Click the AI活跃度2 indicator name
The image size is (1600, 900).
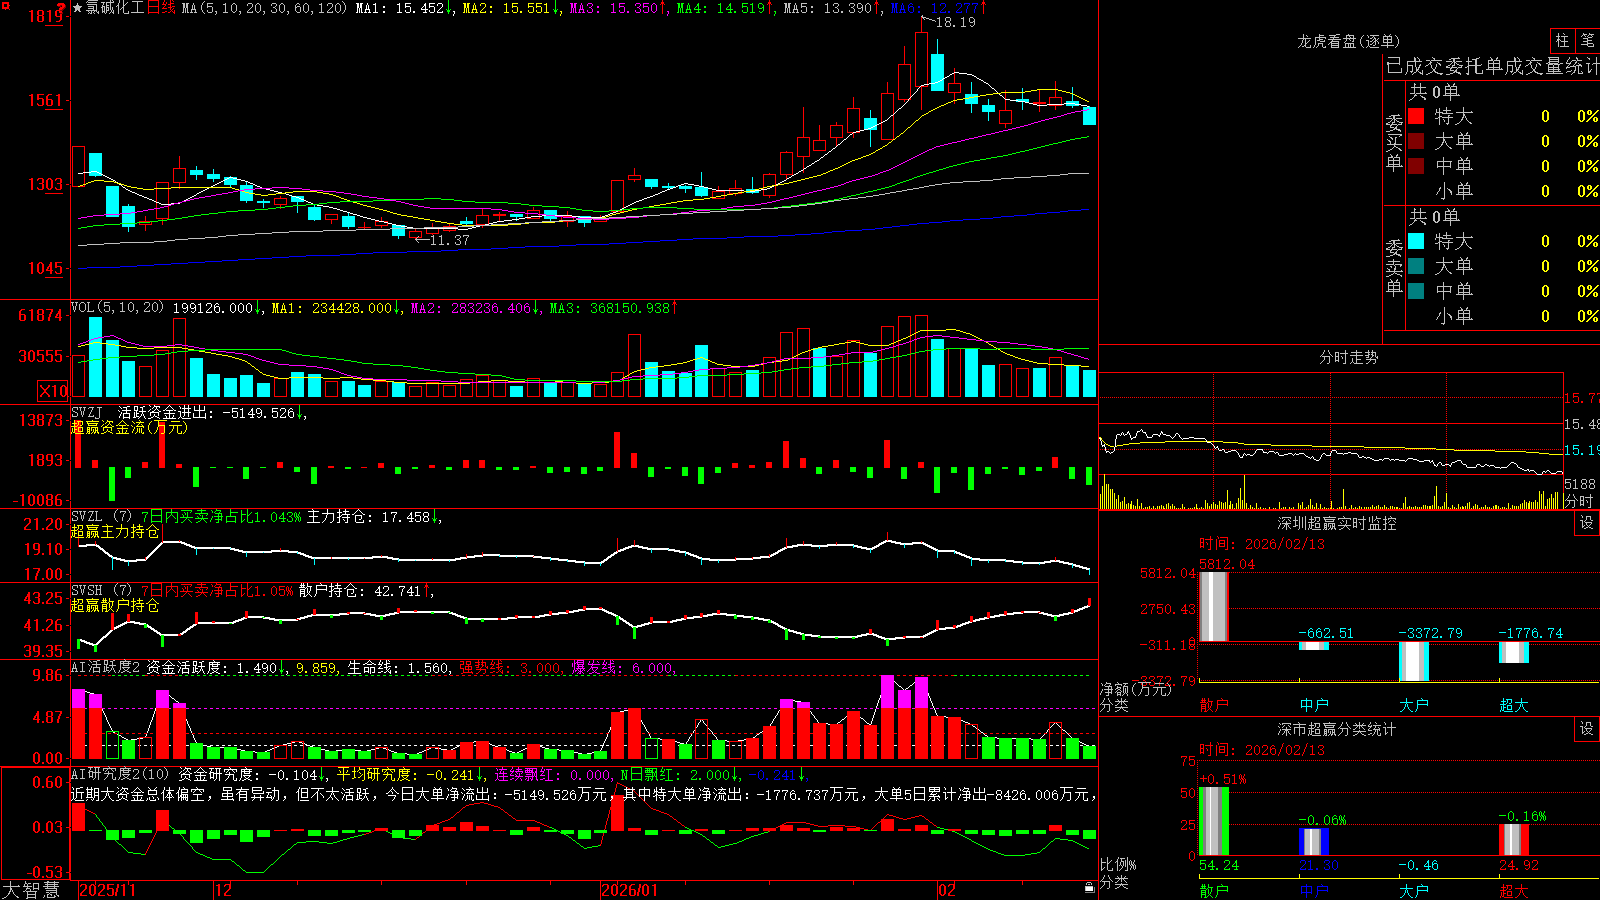pos(106,668)
